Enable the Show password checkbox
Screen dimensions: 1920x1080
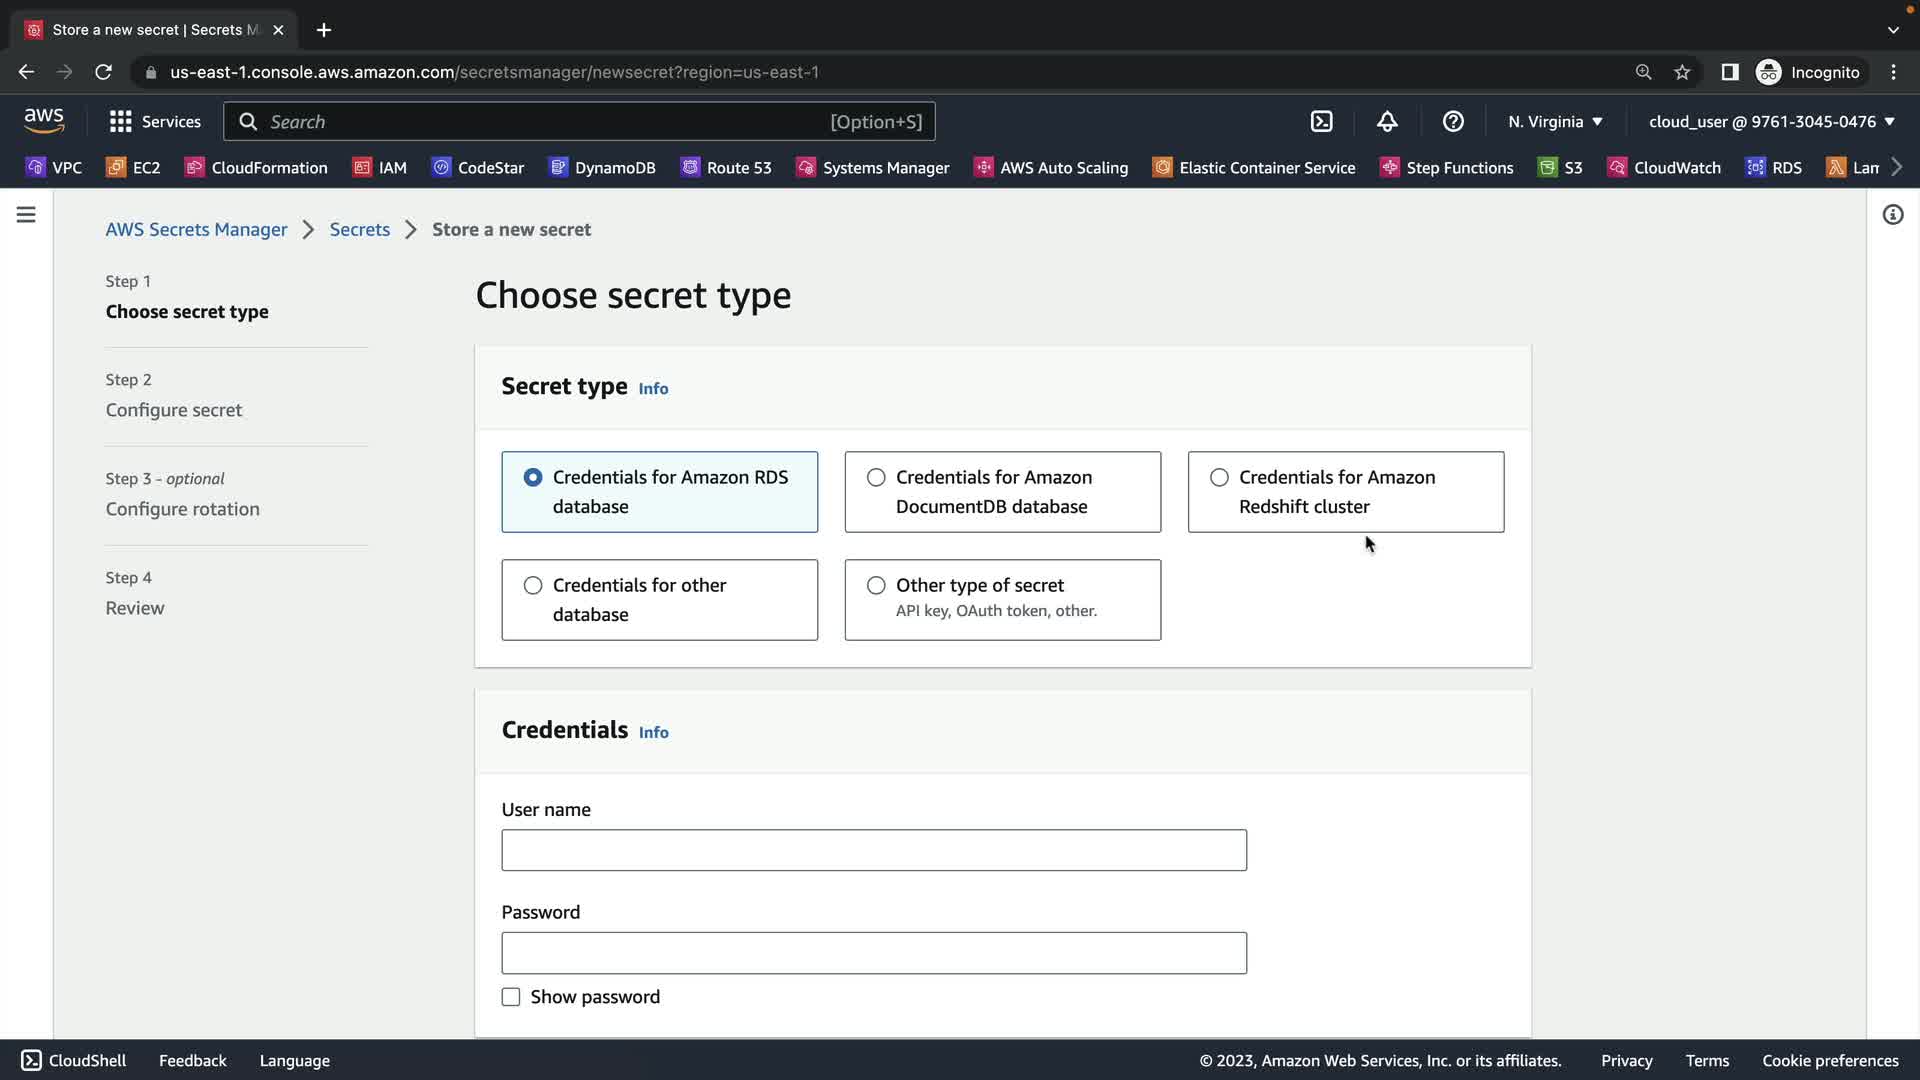[511, 997]
